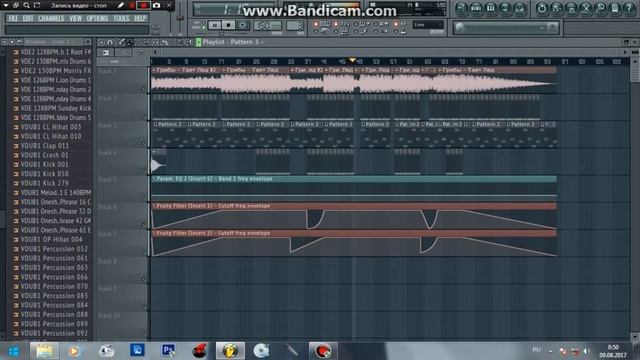The height and width of the screenshot is (360, 640).
Task: Click the Windows Start button
Action: point(13,351)
